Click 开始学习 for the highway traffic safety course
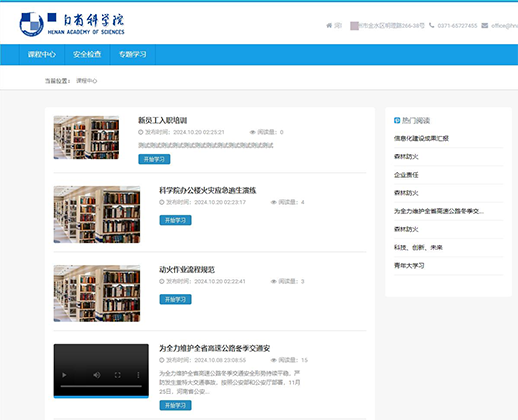This screenshot has height=420, width=518. click(175, 405)
